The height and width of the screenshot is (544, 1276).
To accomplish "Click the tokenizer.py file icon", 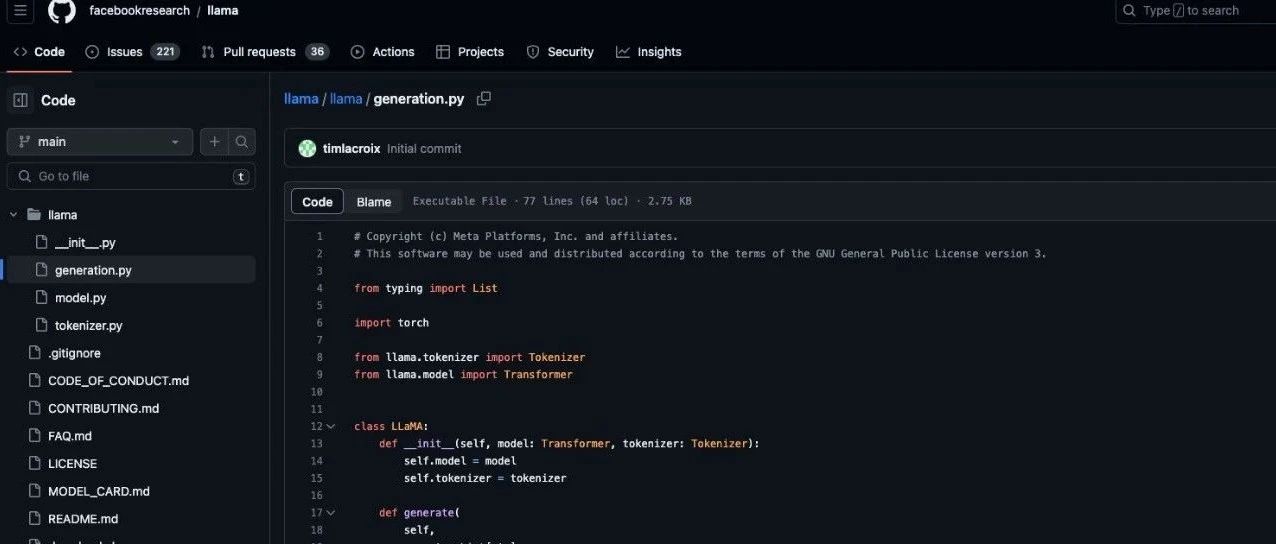I will 41,326.
